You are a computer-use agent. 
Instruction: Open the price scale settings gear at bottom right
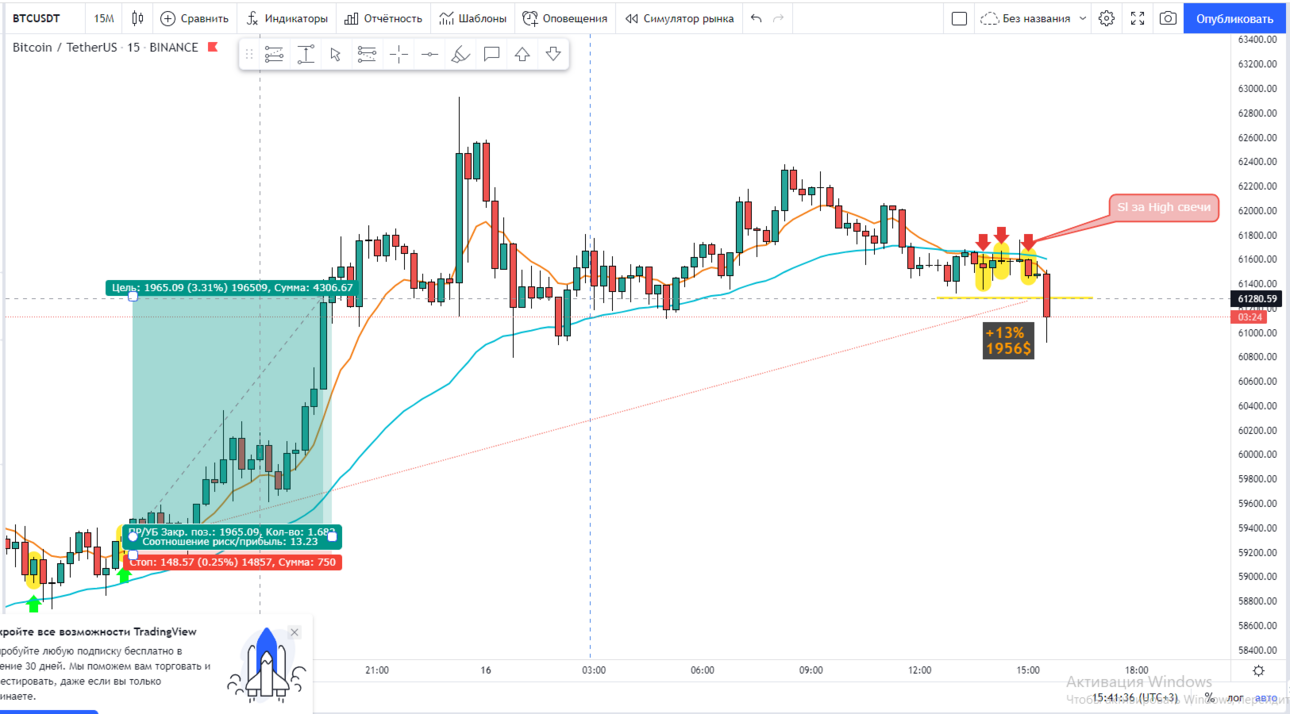(x=1258, y=671)
